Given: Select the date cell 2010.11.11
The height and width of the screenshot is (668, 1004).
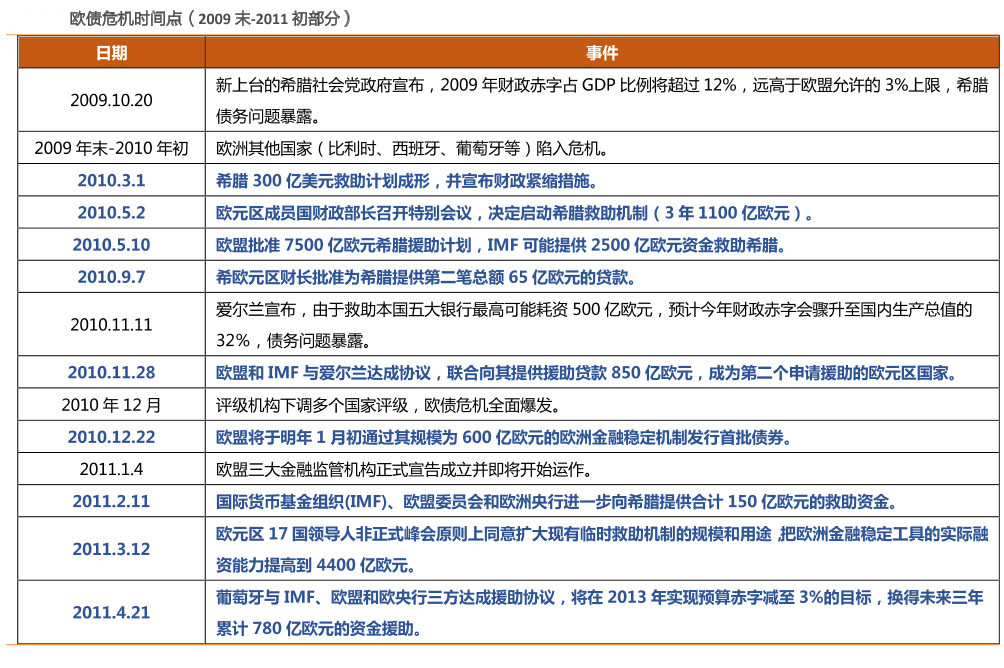Looking at the screenshot, I should click(x=111, y=324).
